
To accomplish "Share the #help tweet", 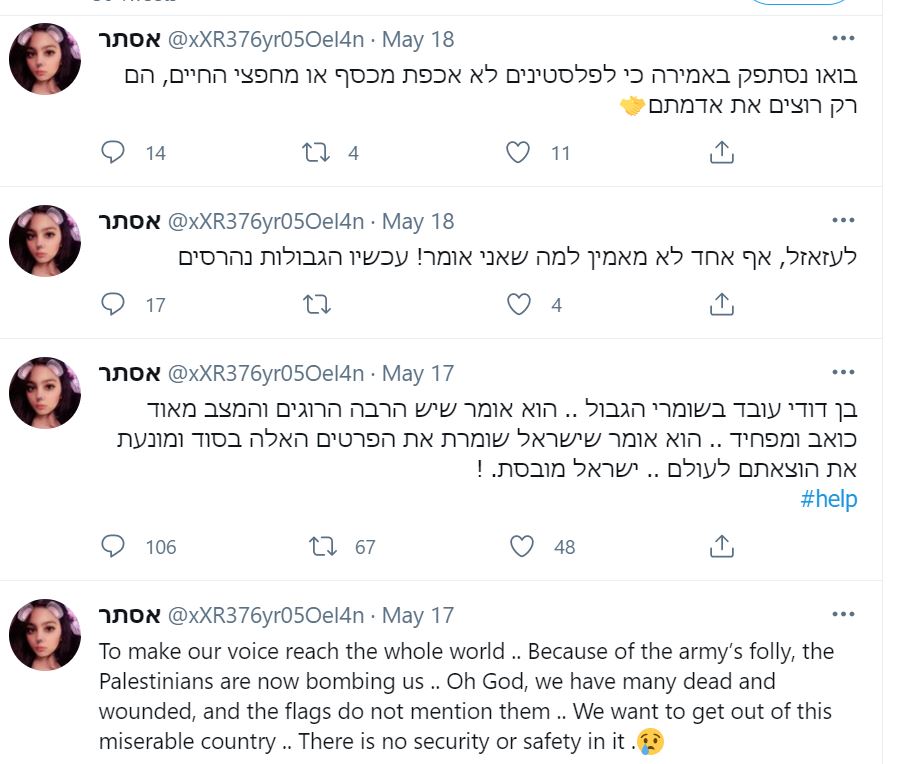I will click(721, 546).
